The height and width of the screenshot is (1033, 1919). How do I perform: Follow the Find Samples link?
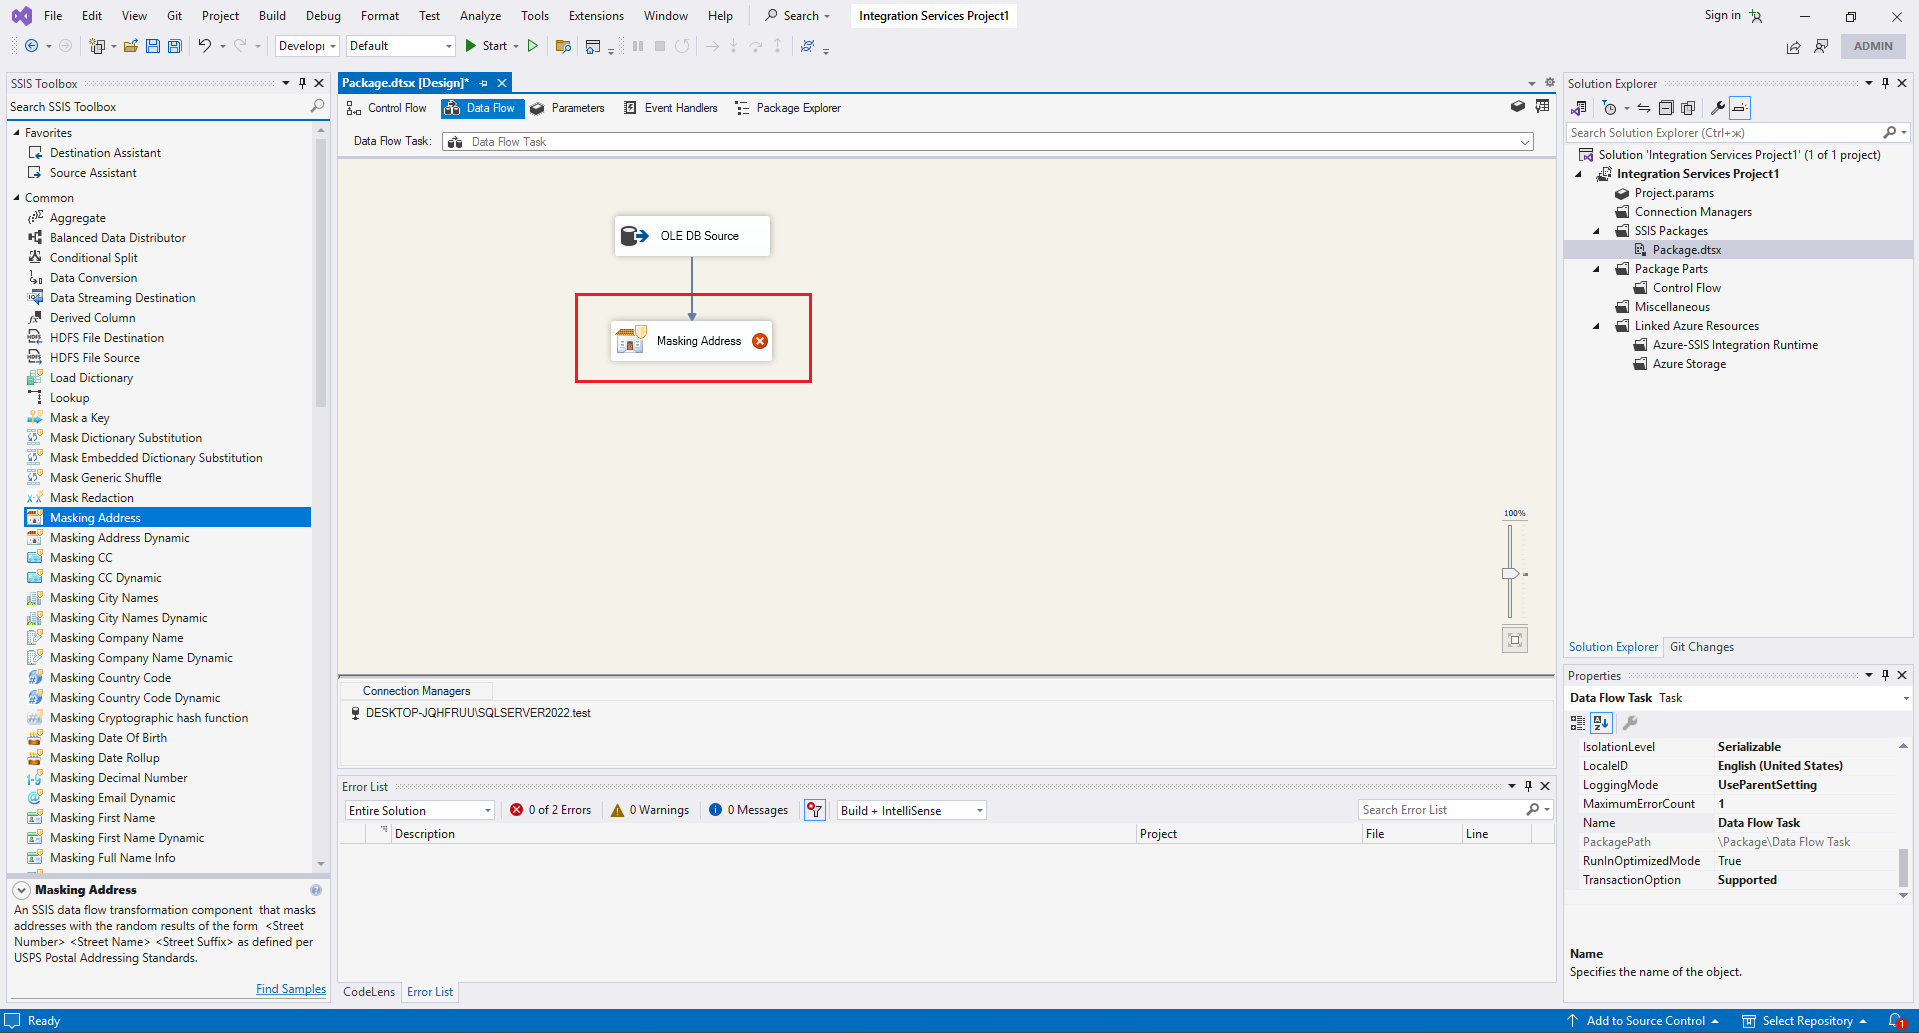pyautogui.click(x=291, y=989)
